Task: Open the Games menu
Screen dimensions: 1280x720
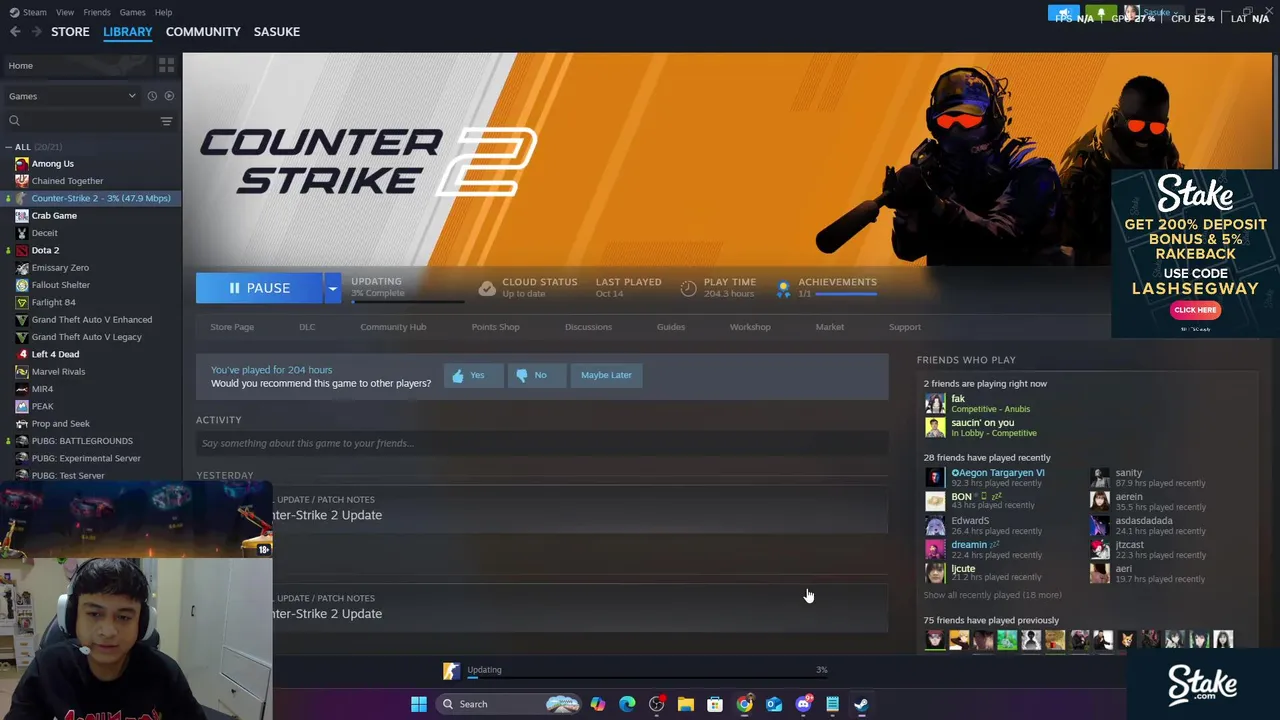Action: tap(132, 12)
